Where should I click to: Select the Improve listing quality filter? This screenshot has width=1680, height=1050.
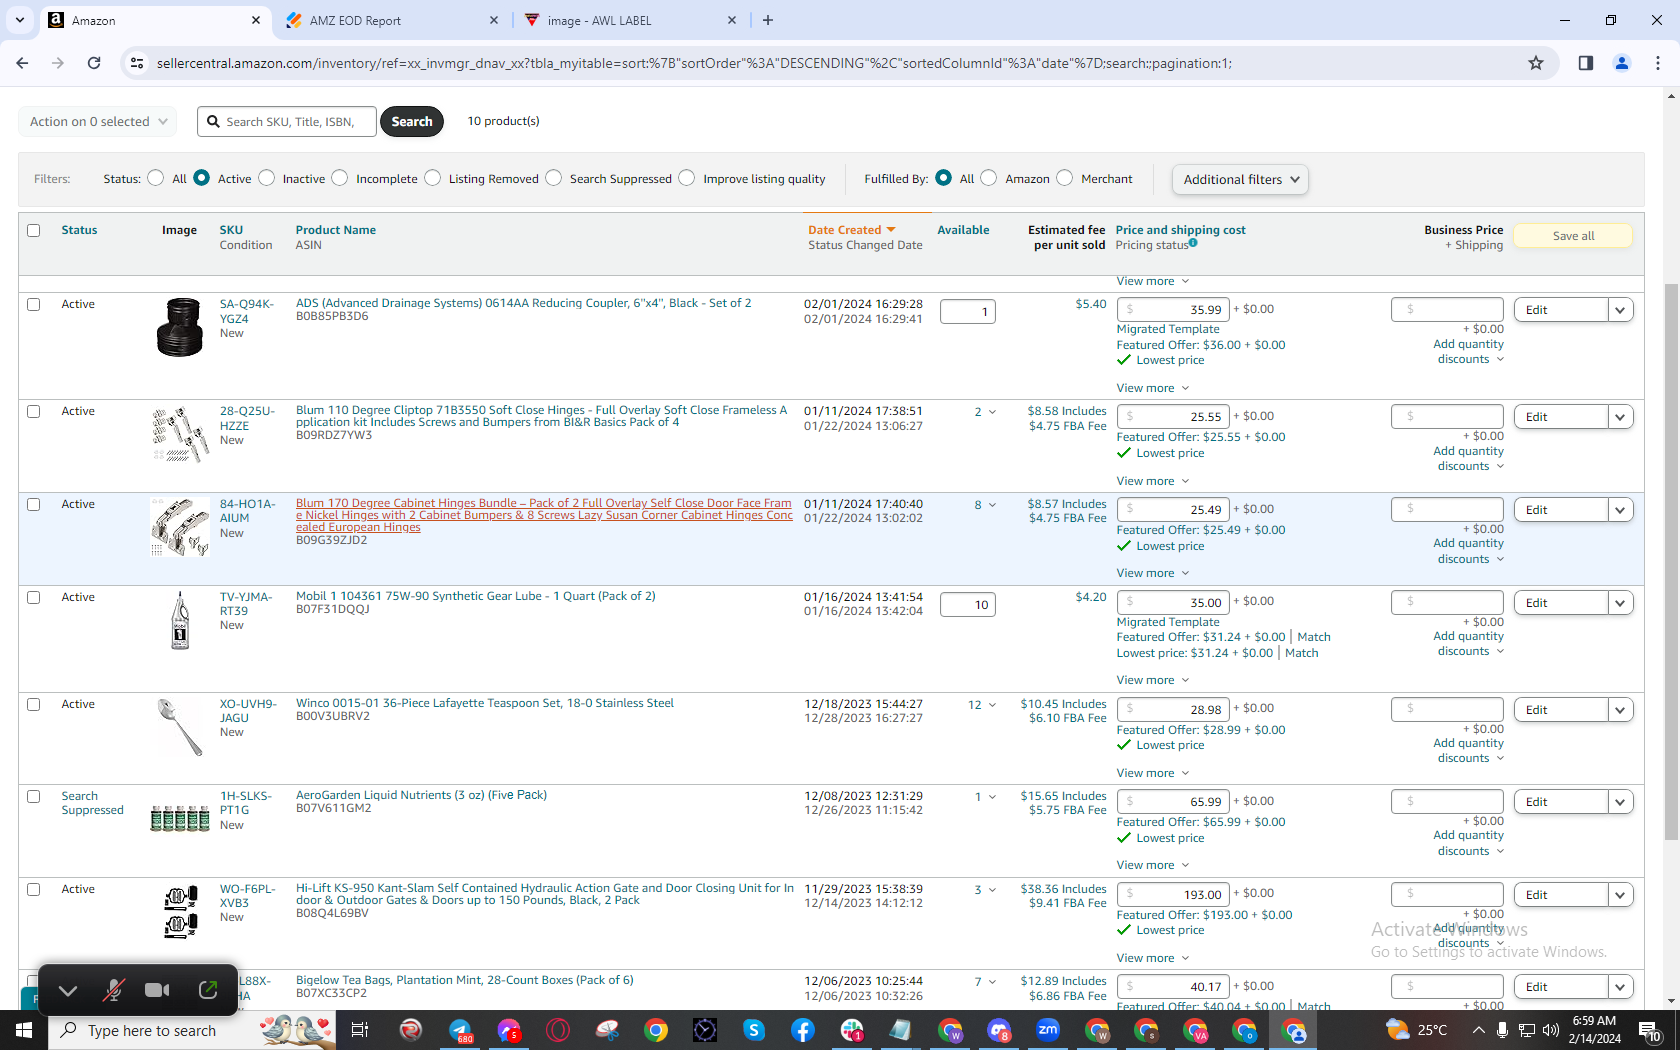[687, 178]
